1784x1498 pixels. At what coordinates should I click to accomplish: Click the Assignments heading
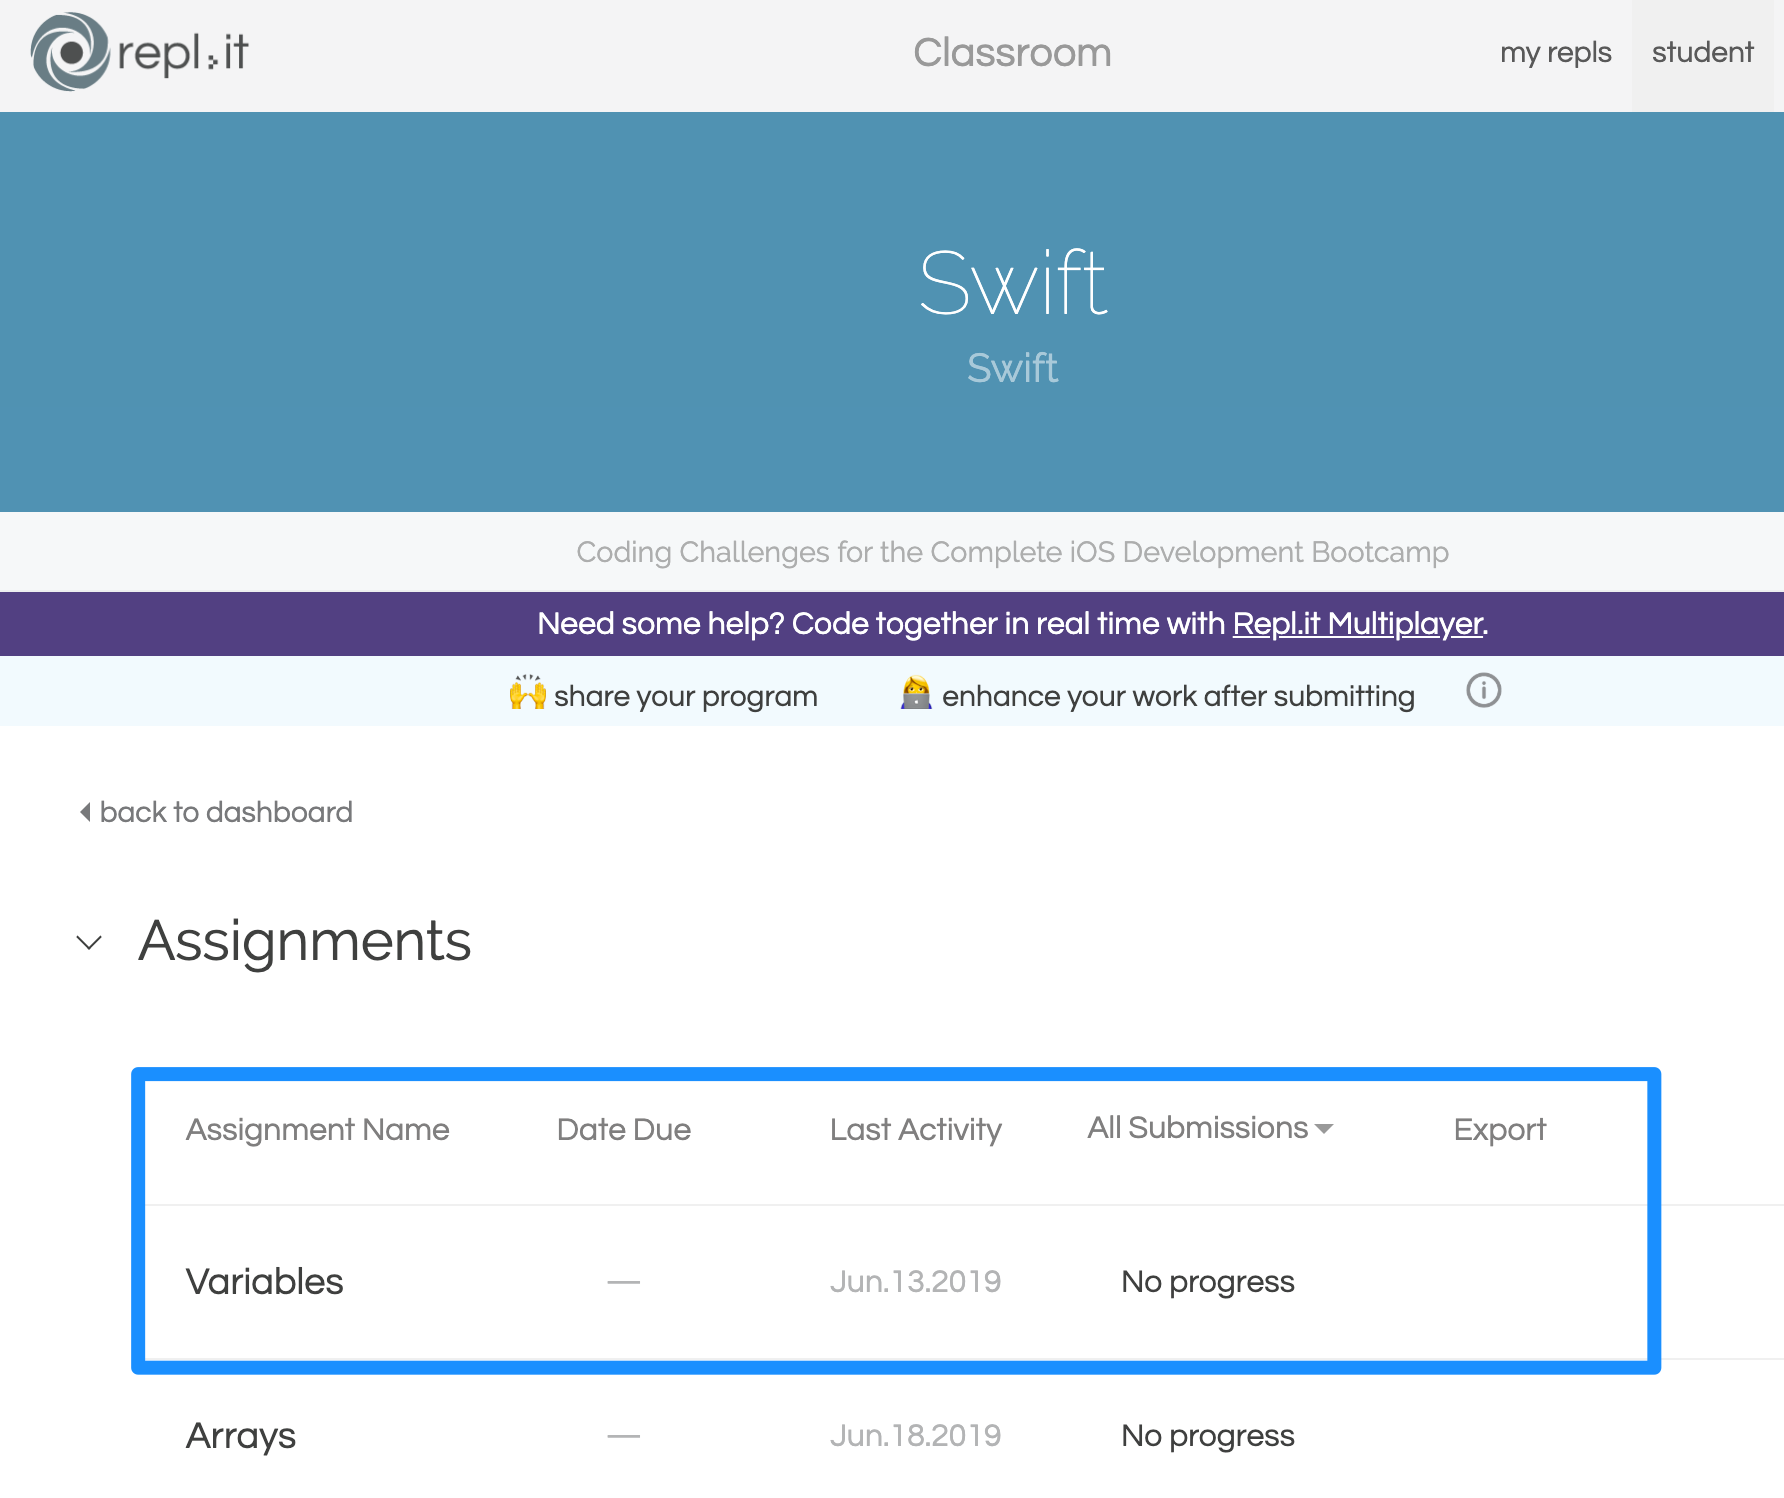click(305, 942)
